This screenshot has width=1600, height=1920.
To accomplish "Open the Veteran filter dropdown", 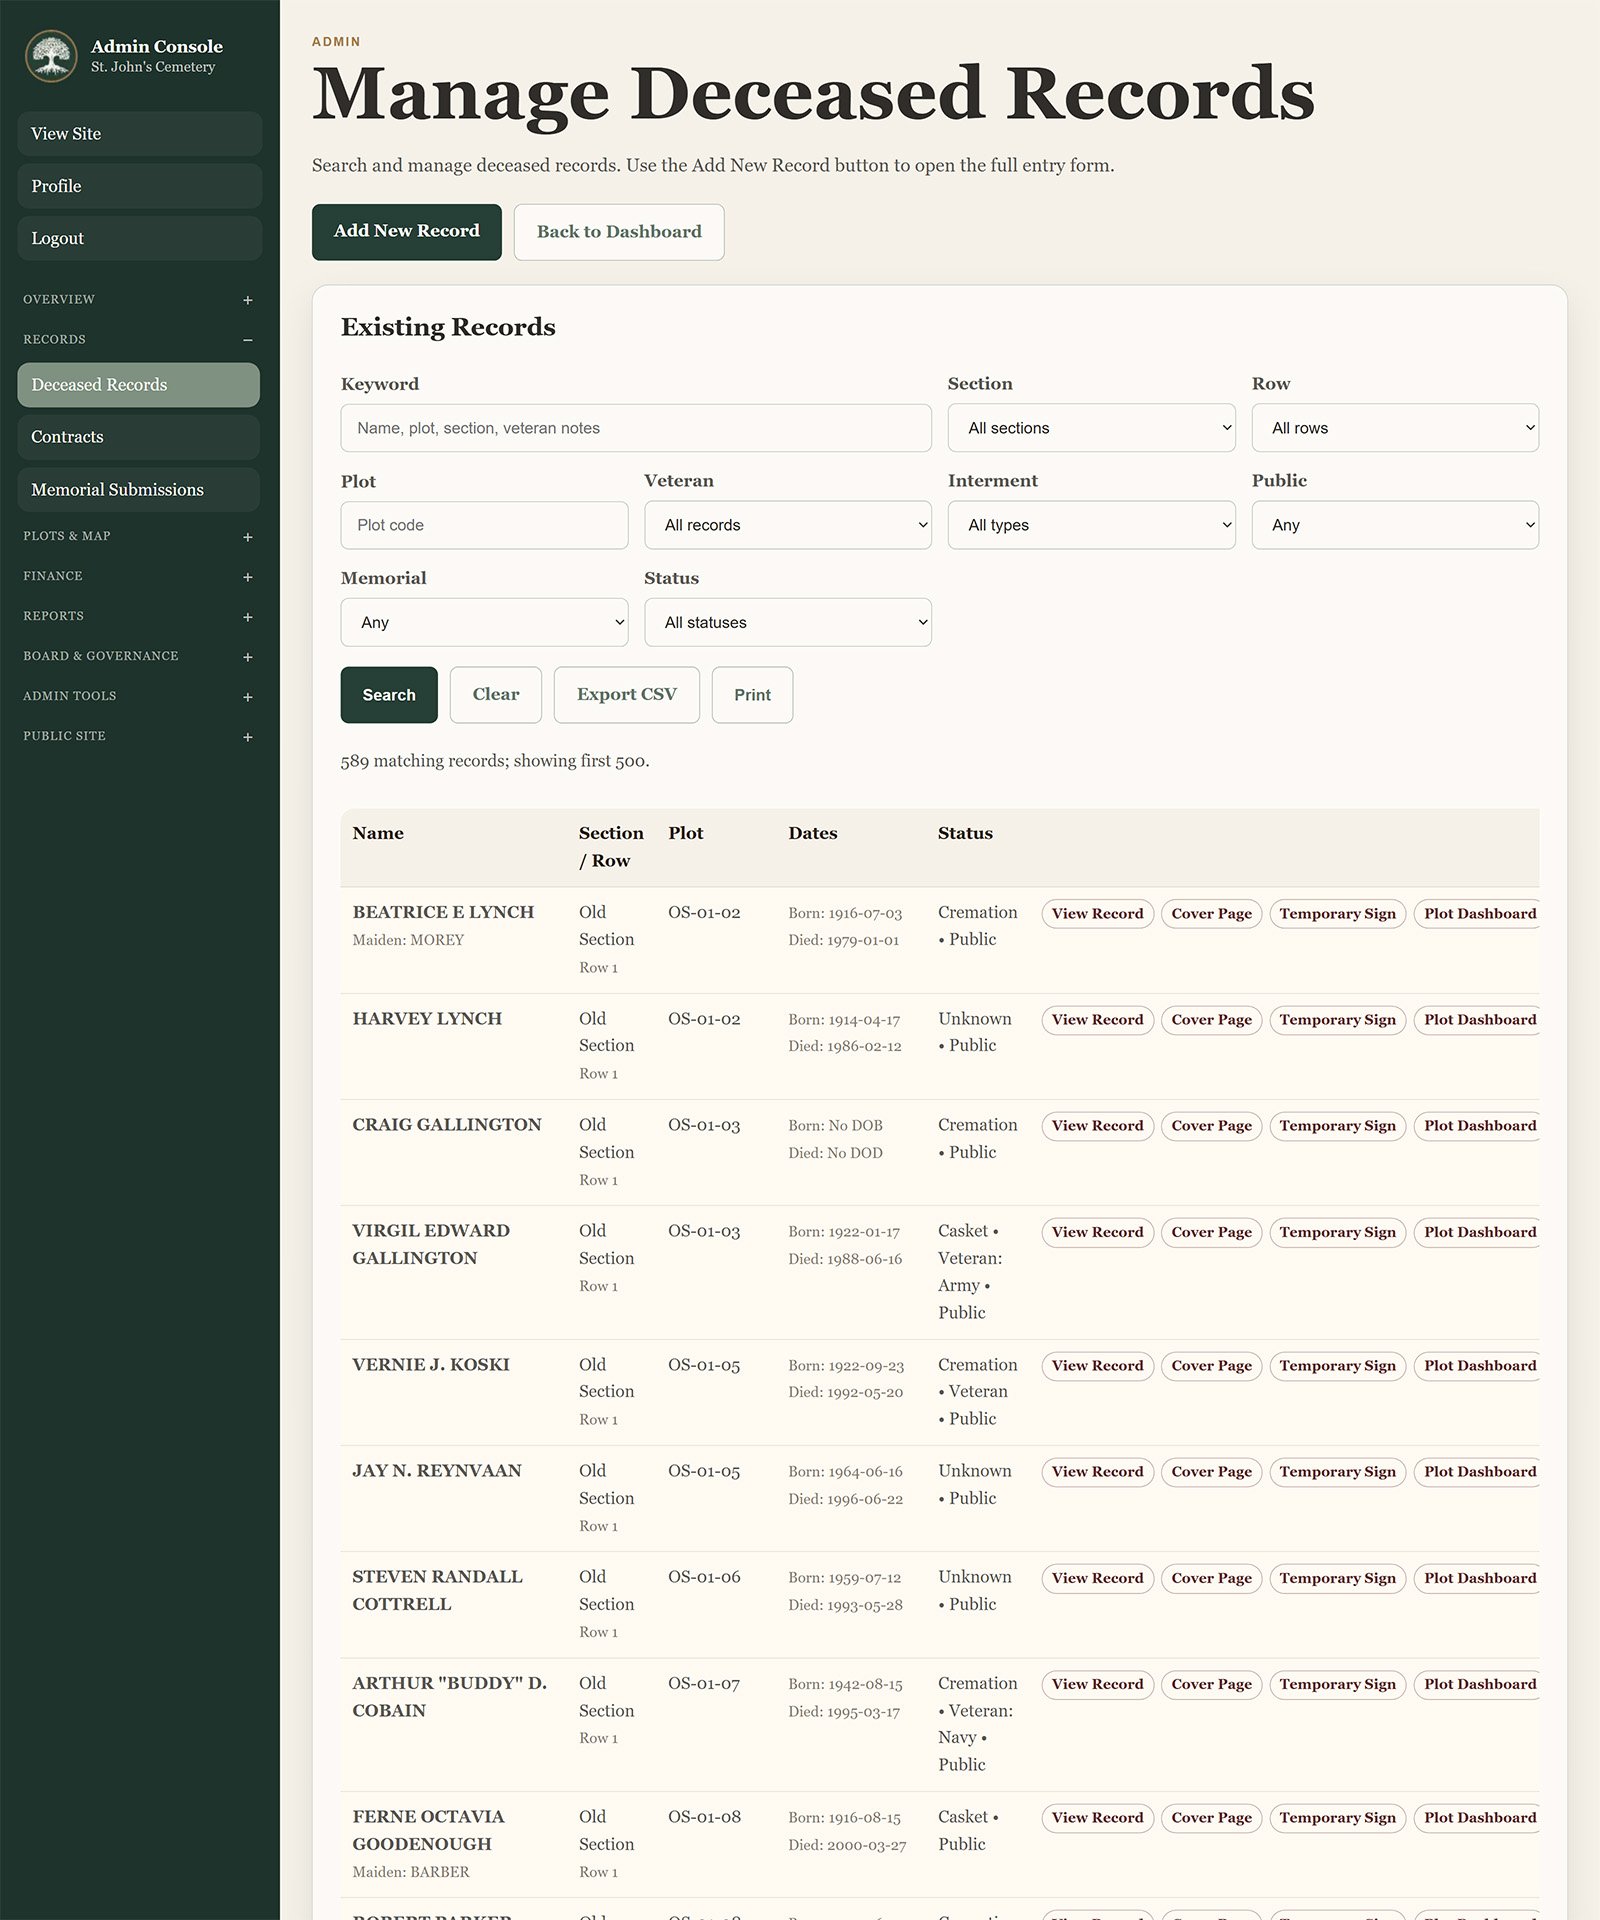I will click(788, 525).
